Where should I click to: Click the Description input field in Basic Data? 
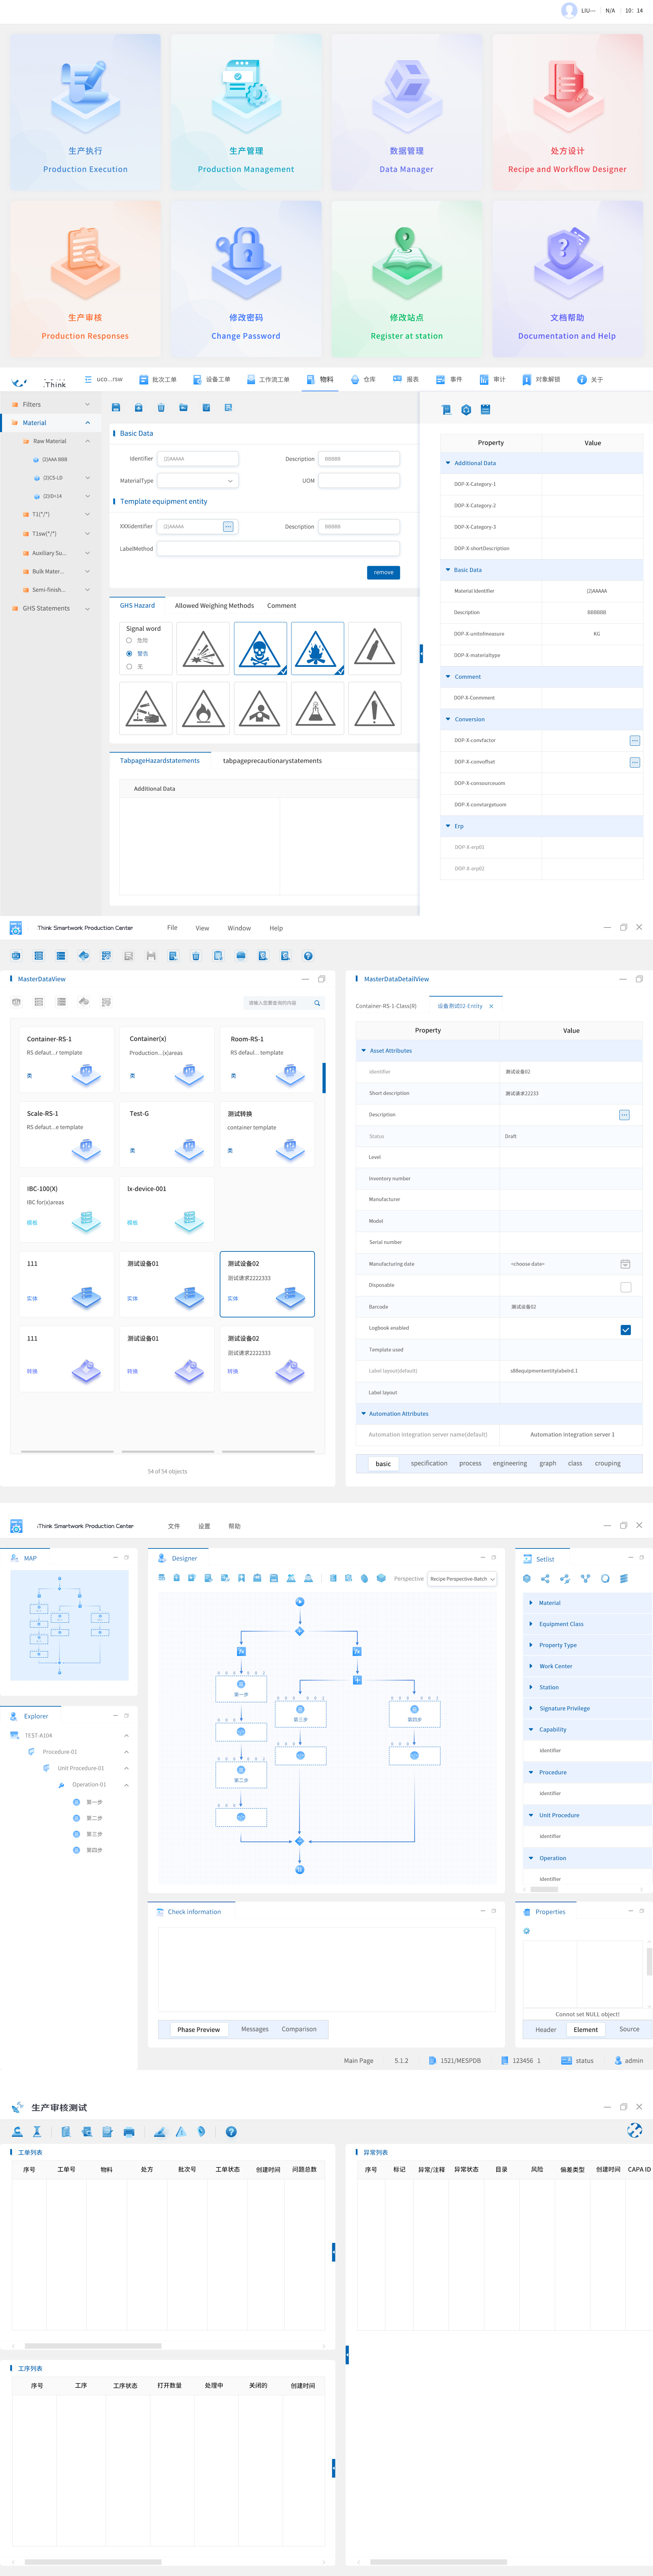359,459
